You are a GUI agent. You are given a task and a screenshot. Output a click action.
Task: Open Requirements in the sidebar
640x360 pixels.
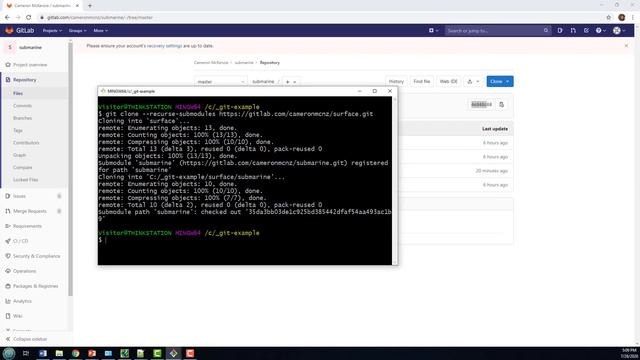point(27,226)
